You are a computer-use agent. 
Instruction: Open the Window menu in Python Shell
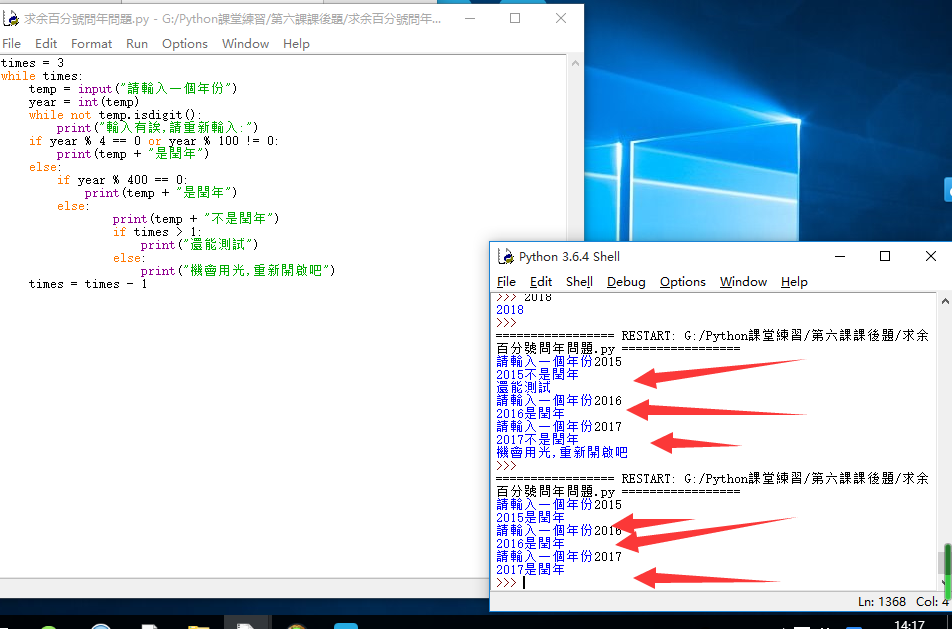point(743,282)
